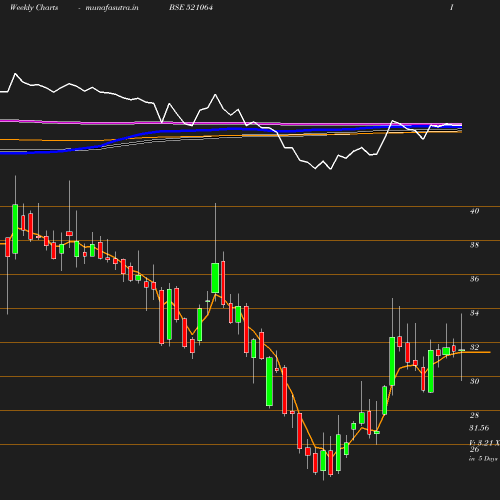
Task: Click the current price value 31.56
Action: pyautogui.click(x=479, y=428)
